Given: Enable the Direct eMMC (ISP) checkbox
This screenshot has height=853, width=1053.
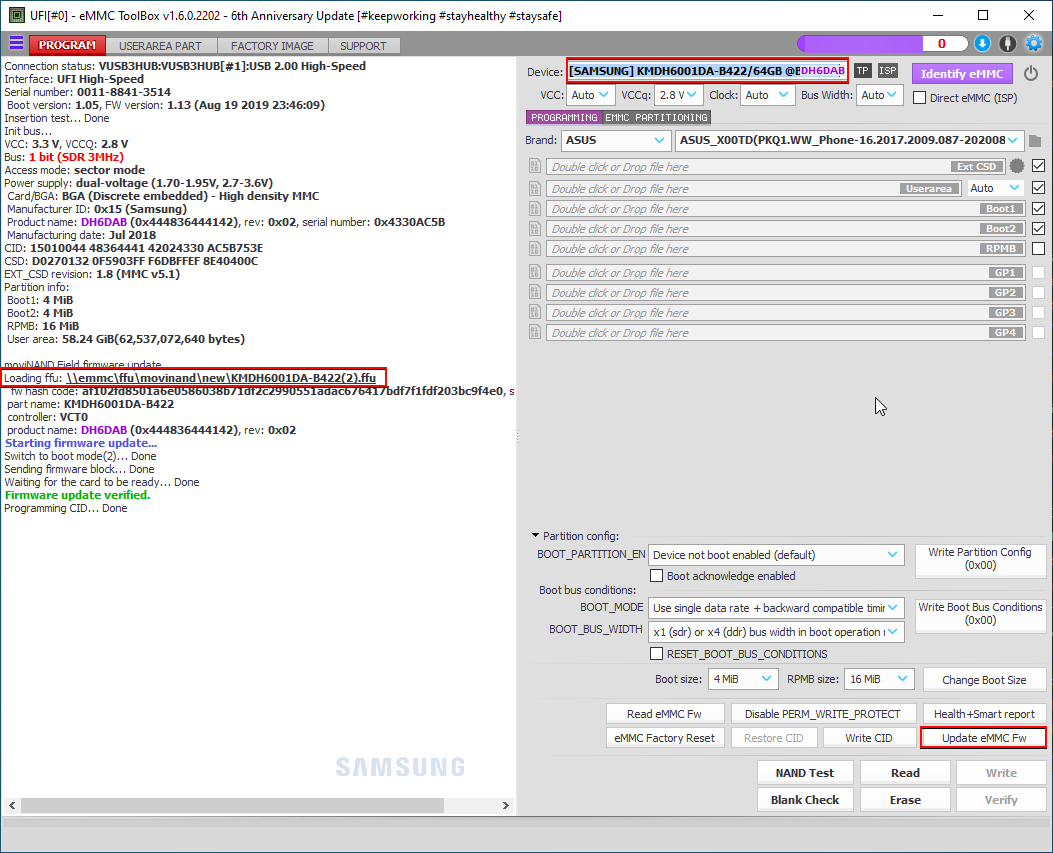Looking at the screenshot, I should coord(919,98).
